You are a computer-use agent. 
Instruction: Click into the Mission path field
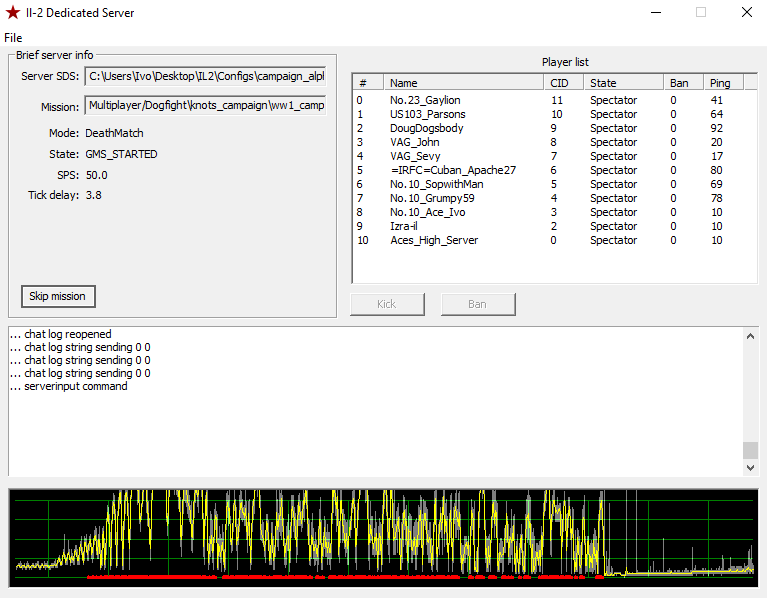205,106
